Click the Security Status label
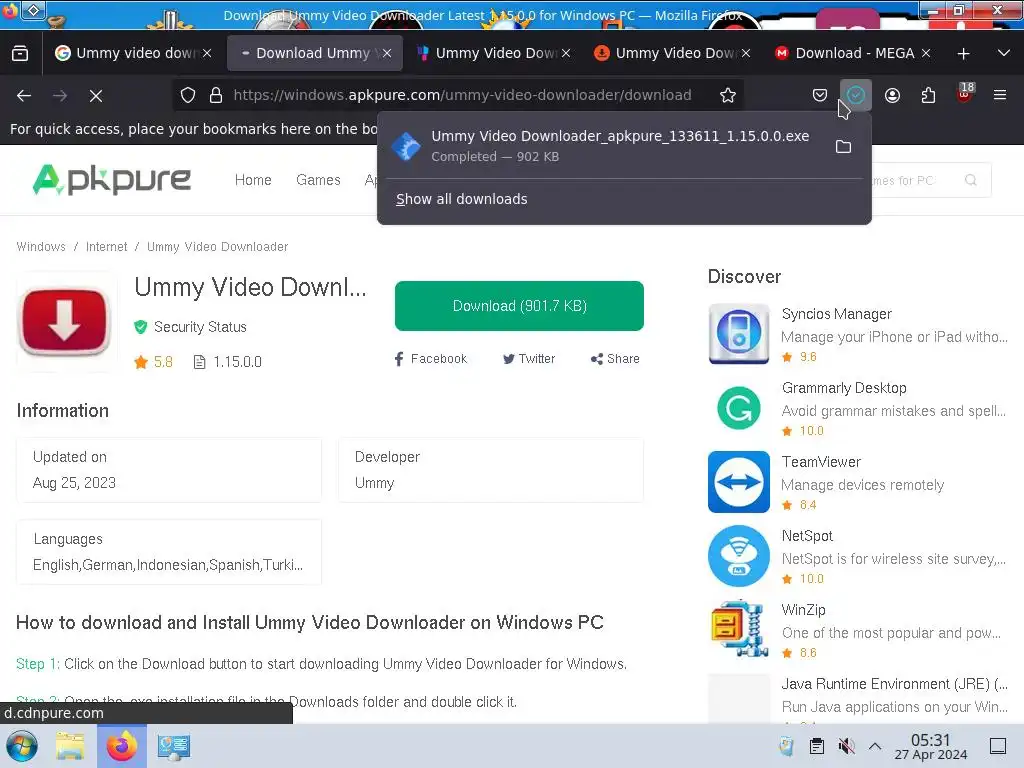 coord(200,327)
